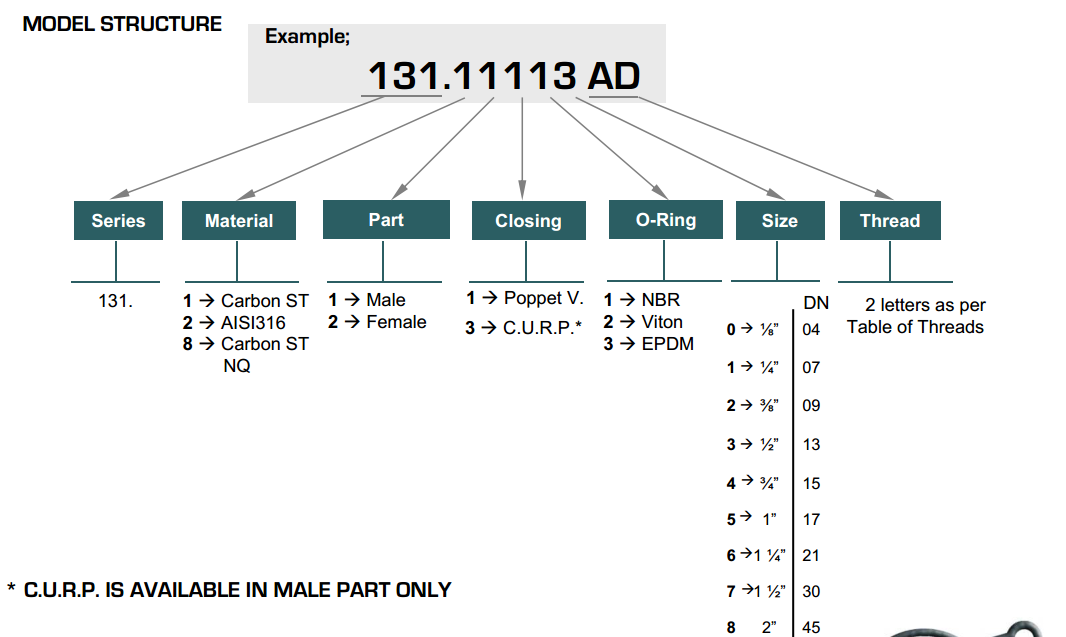Select the O-Ring header box
Image resolution: width=1066 pixels, height=637 pixels.
tap(665, 220)
